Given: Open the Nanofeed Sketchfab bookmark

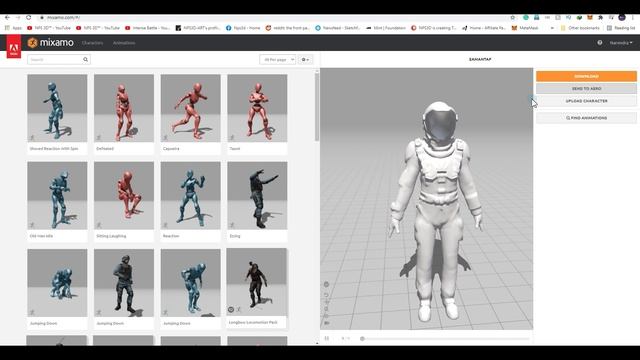Looking at the screenshot, I should [x=338, y=28].
